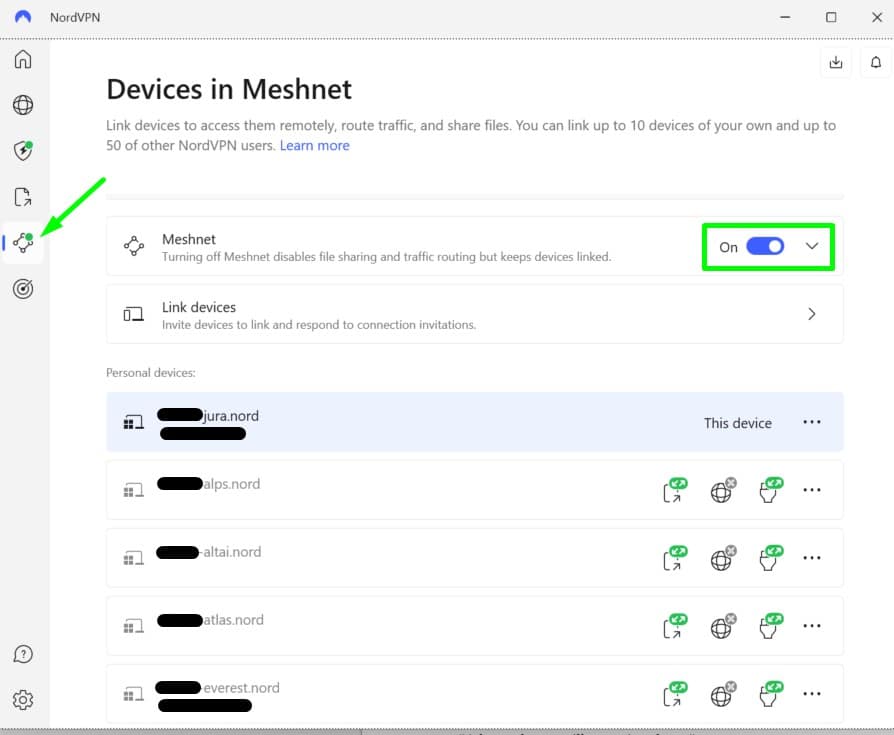The height and width of the screenshot is (735, 894).
Task: Toggle traffic routing globe for atlas.nord
Action: 723,626
